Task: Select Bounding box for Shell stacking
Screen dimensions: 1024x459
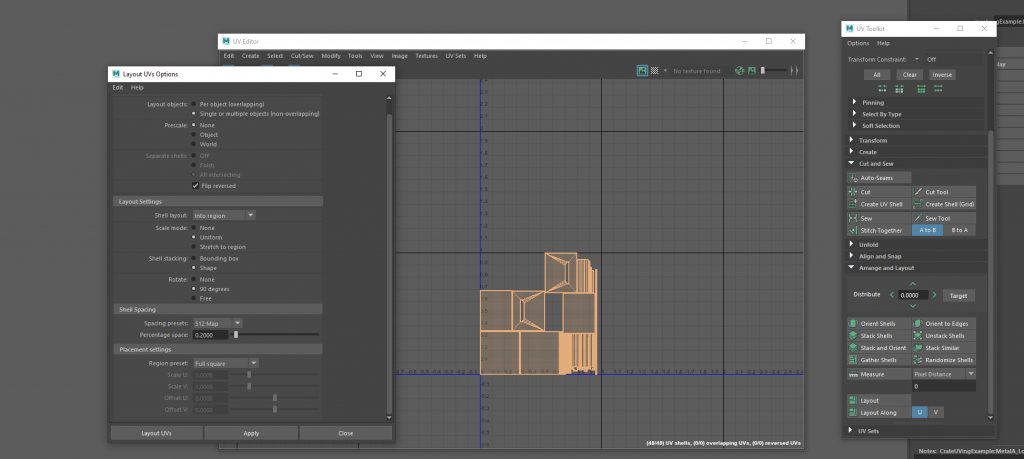Action: click(194, 258)
